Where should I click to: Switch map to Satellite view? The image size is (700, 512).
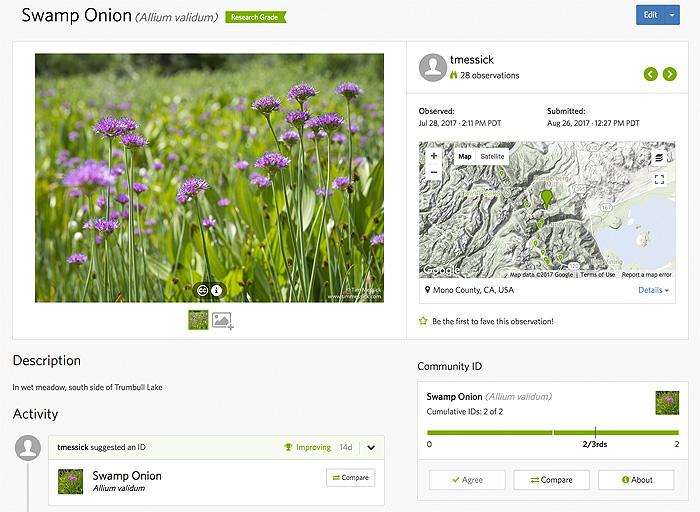492,157
